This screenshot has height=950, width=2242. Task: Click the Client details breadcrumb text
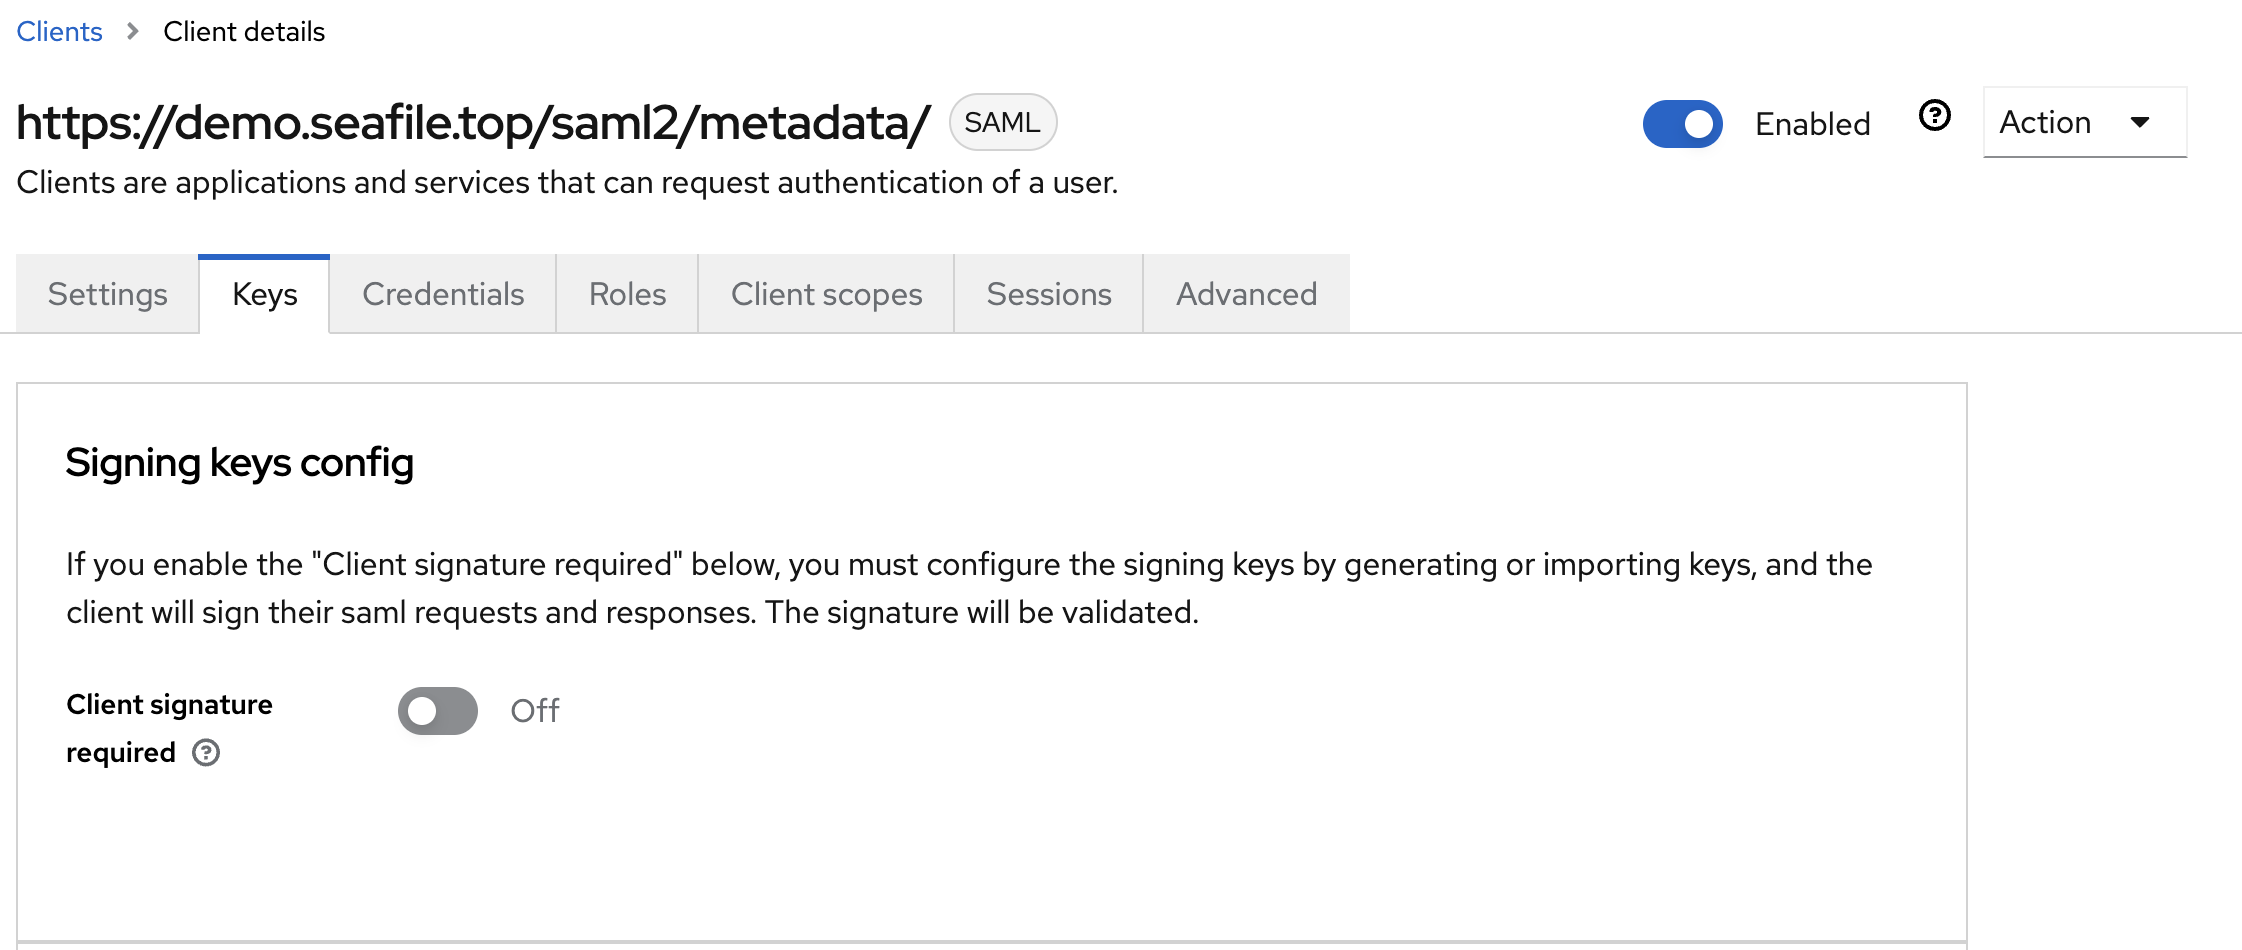pyautogui.click(x=244, y=32)
